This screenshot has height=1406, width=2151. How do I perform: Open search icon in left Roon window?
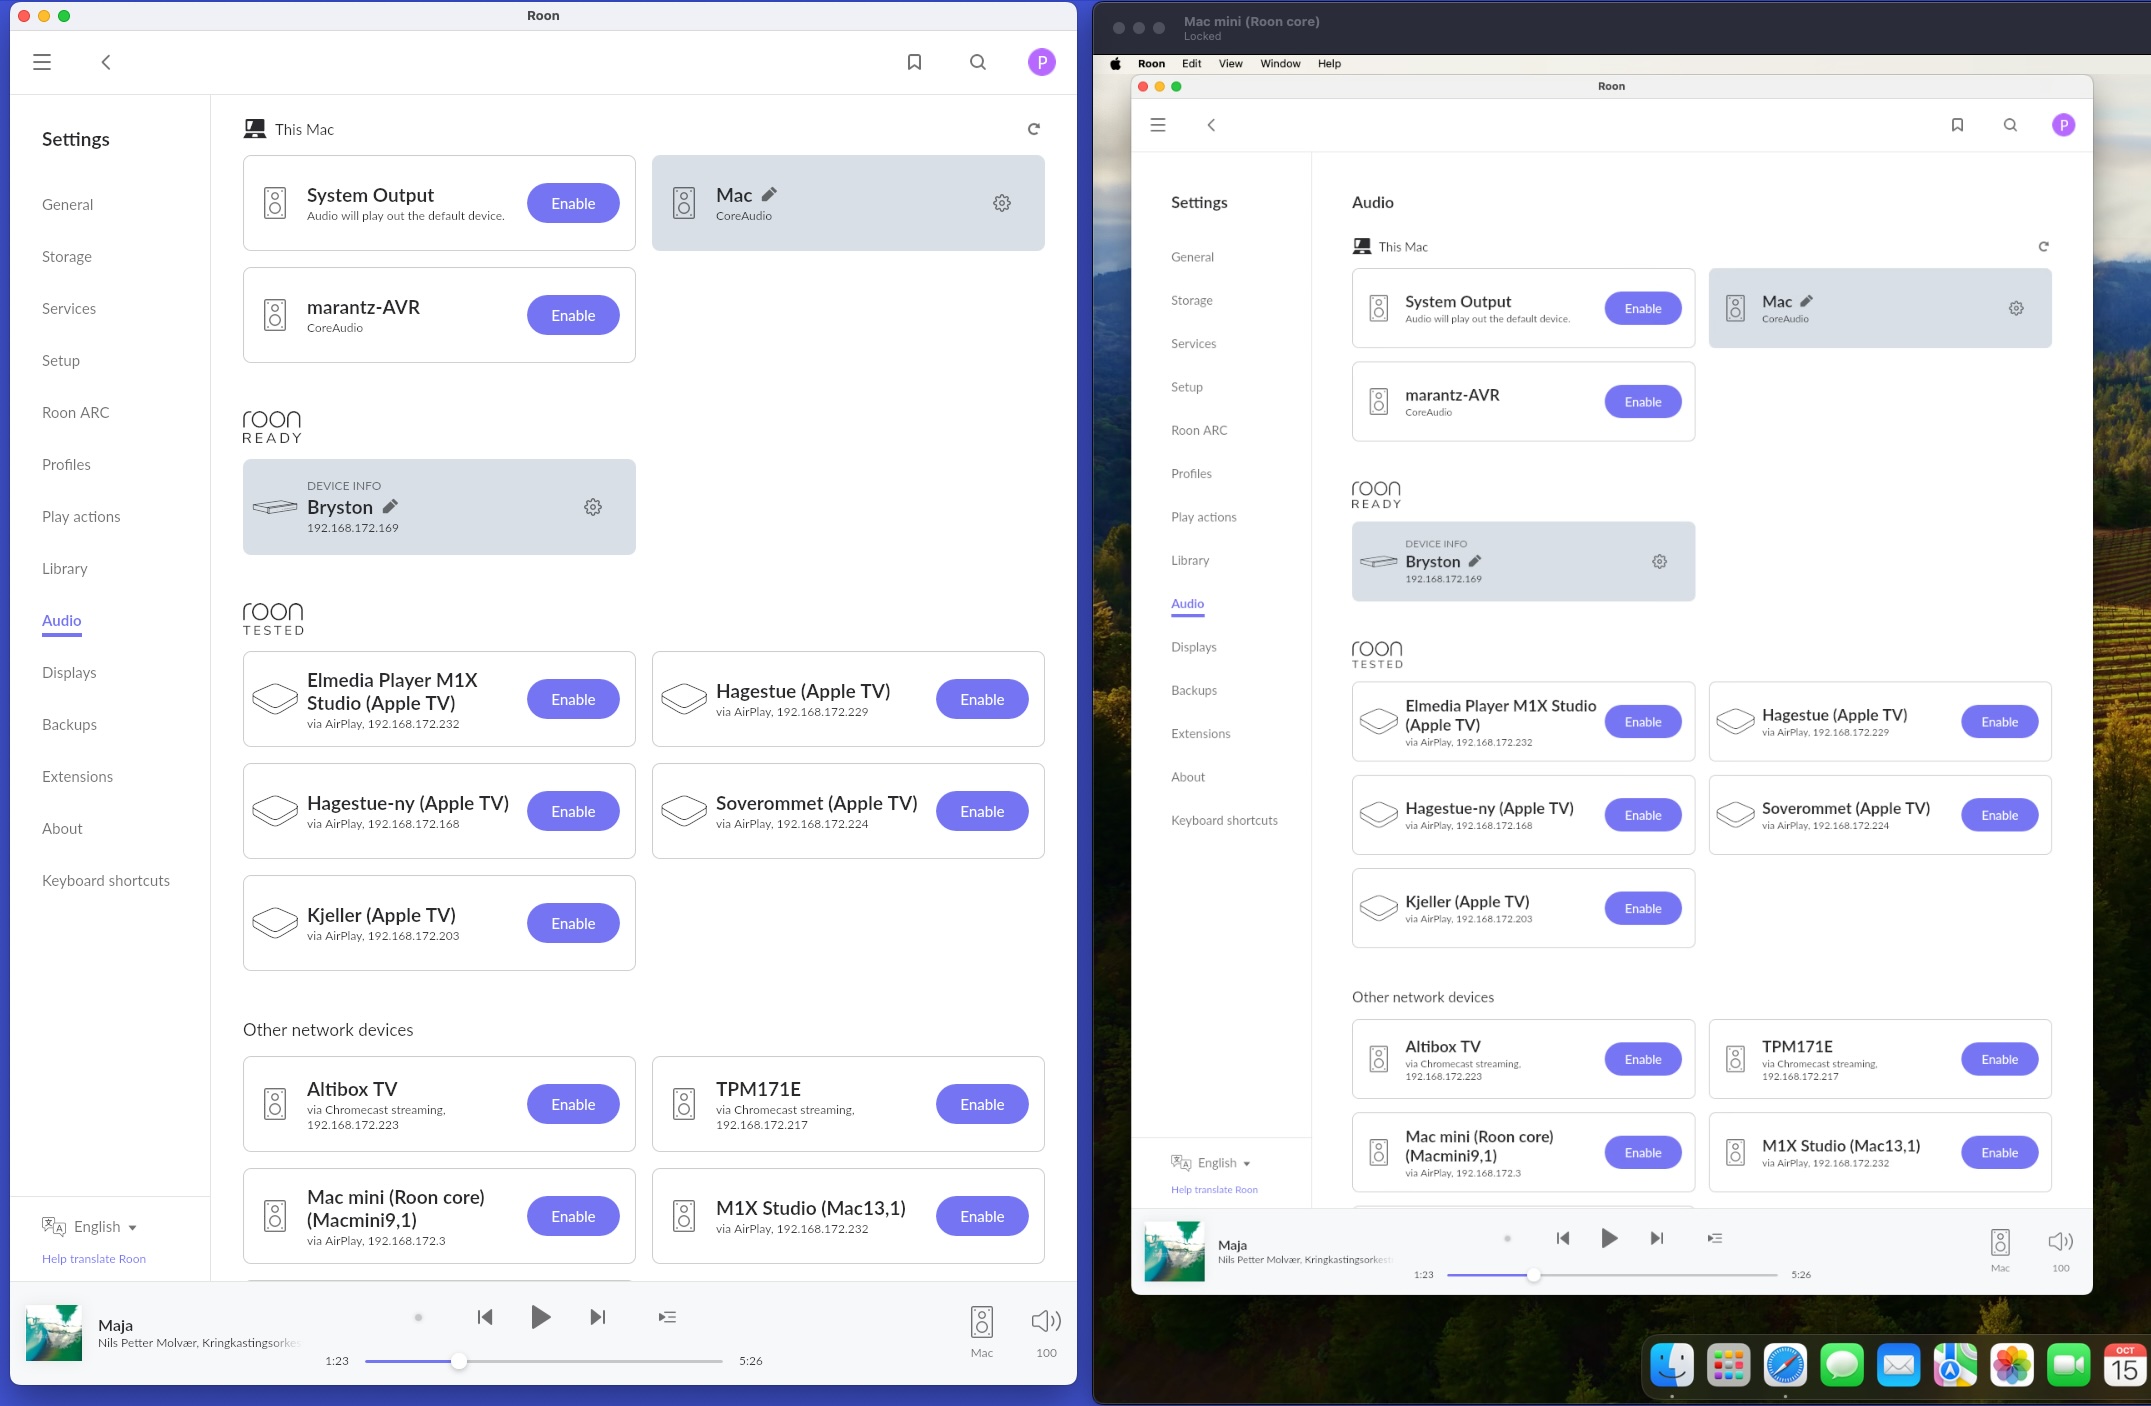978,62
